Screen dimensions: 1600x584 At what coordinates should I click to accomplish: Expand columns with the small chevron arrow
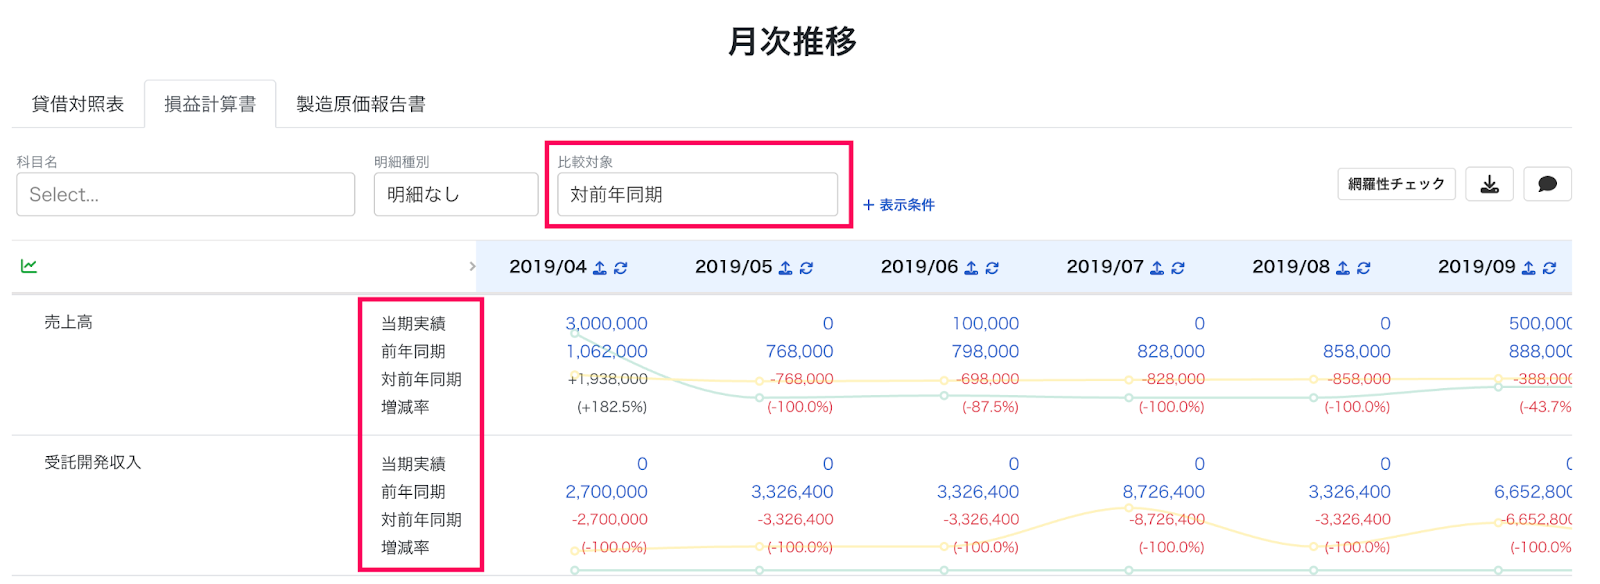[x=472, y=266]
